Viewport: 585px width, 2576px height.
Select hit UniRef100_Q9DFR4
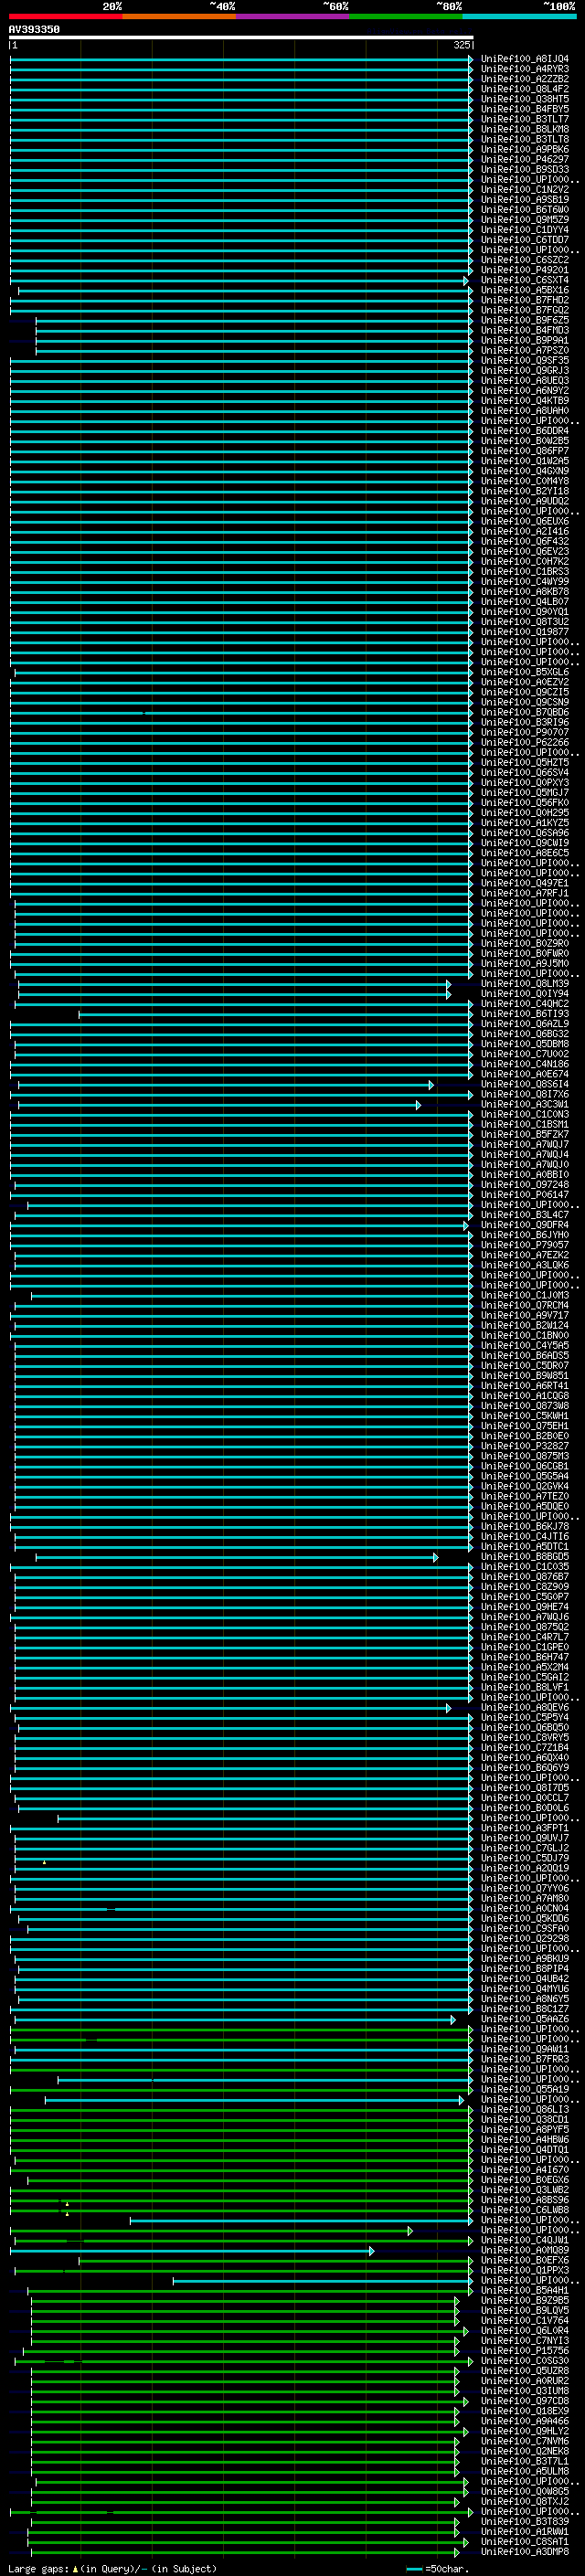(x=524, y=1225)
